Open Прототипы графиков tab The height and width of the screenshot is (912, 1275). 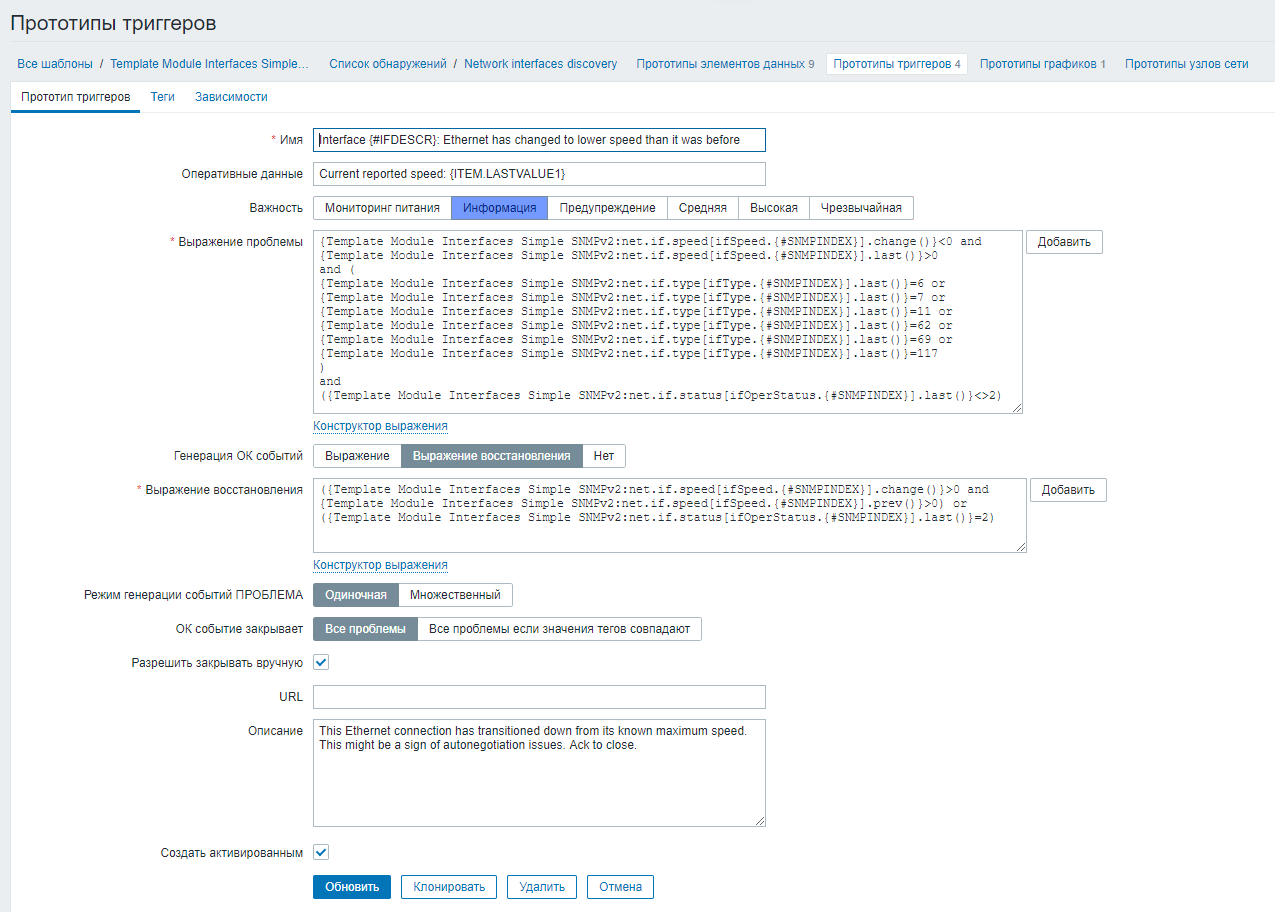click(1042, 64)
